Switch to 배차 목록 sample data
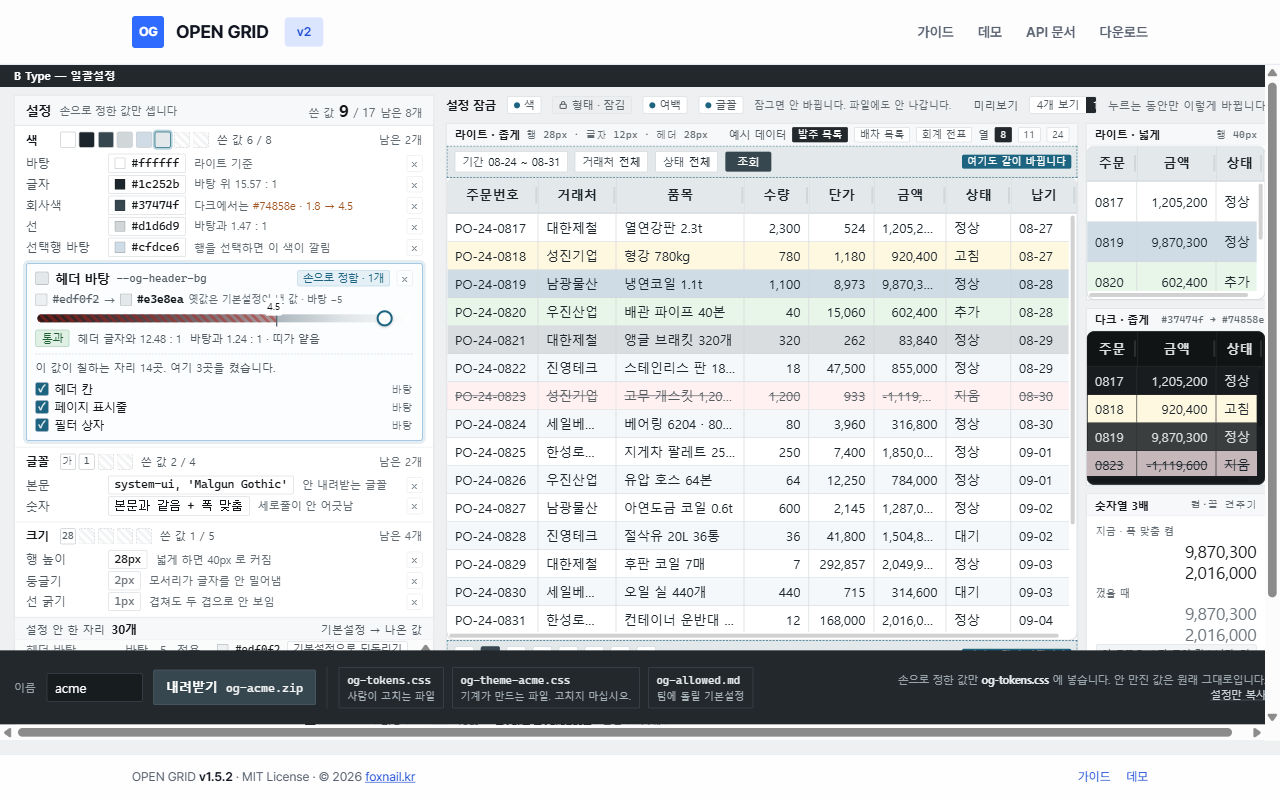 click(882, 134)
